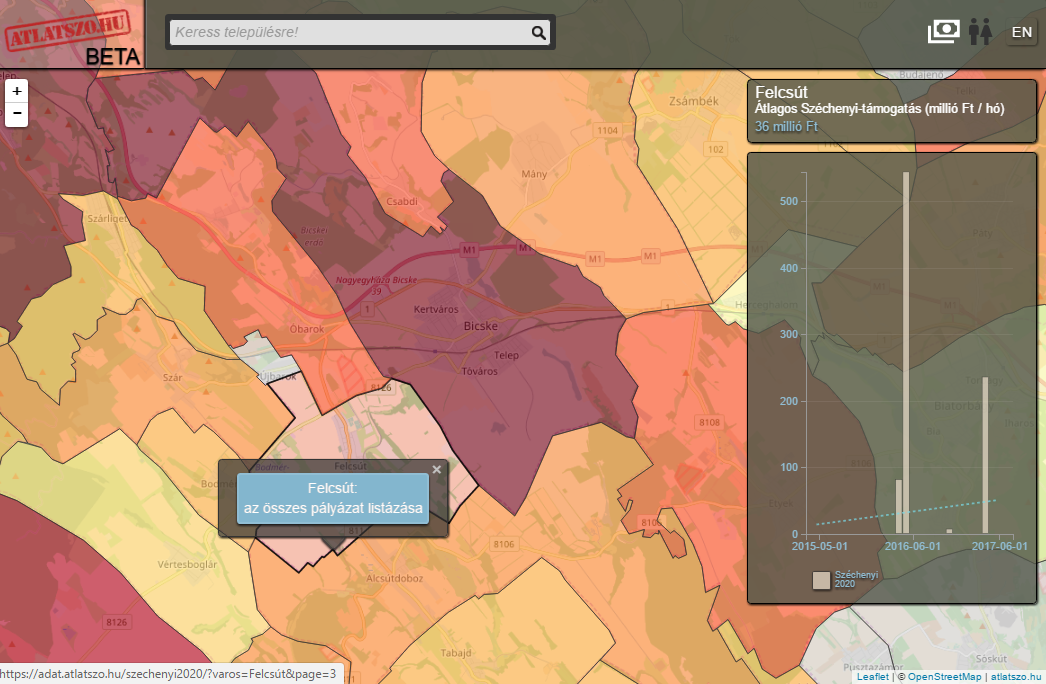1046x684 pixels.
Task: Select the population people icon
Action: (979, 32)
